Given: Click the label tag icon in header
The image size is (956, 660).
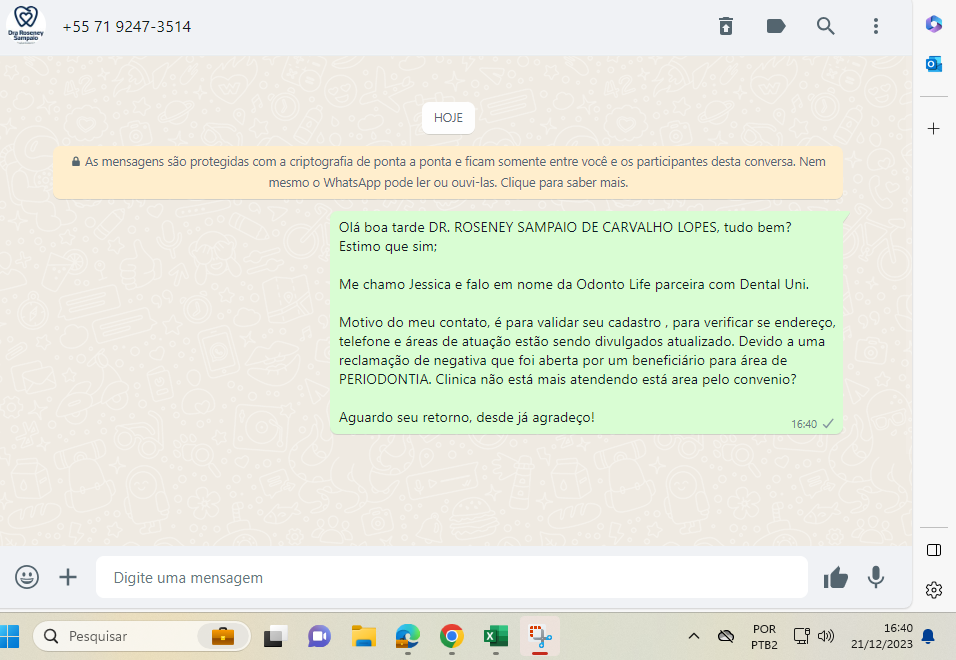Looking at the screenshot, I should click(x=776, y=26).
